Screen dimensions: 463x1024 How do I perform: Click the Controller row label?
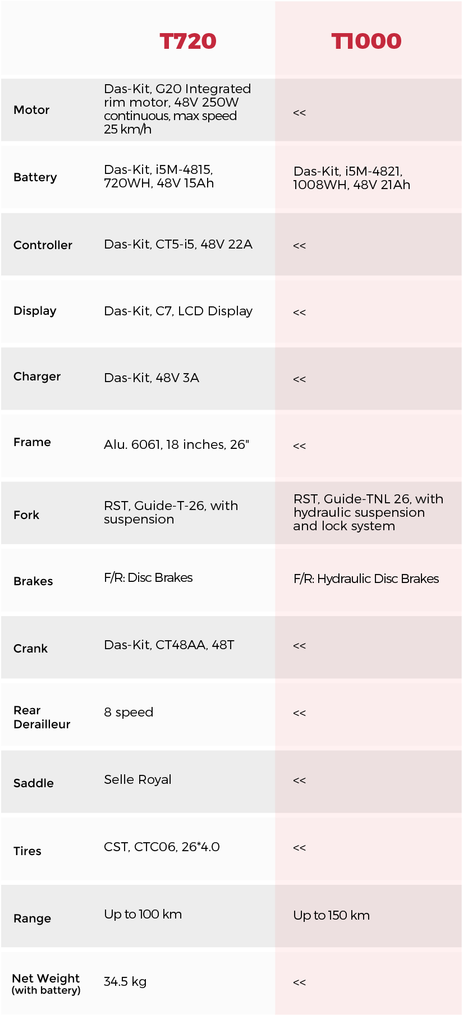pyautogui.click(x=43, y=246)
